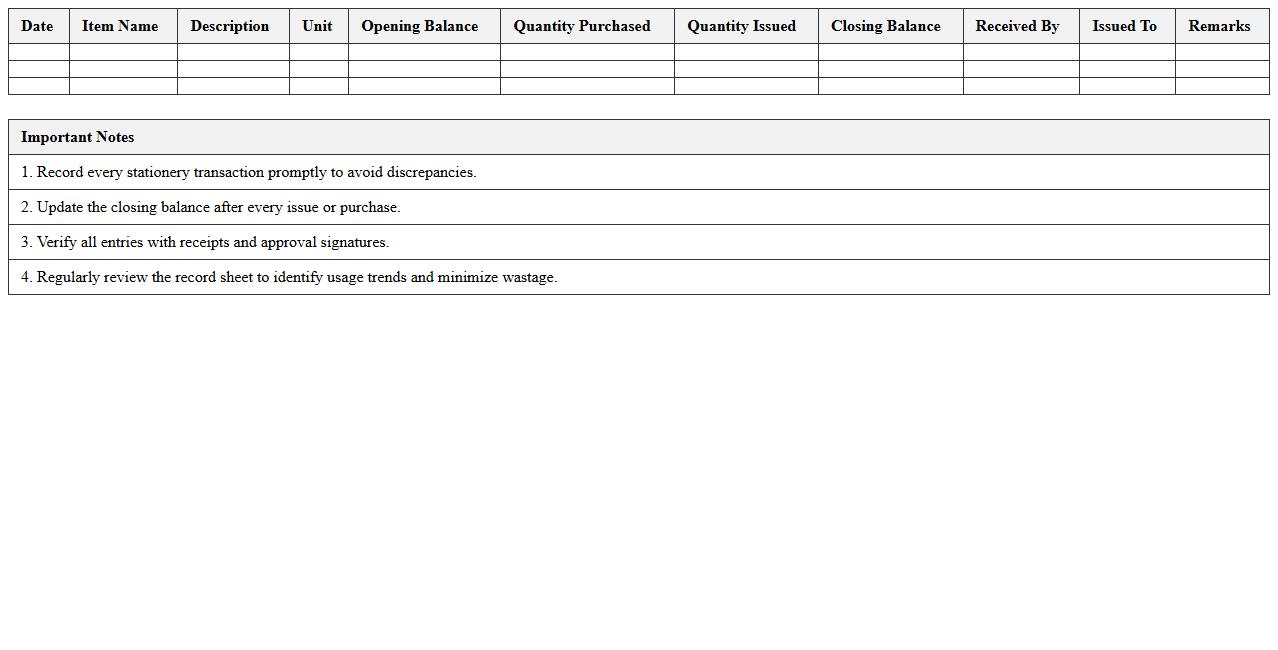Click the Received By column header
Screen dimensions: 1278x650
[1017, 26]
